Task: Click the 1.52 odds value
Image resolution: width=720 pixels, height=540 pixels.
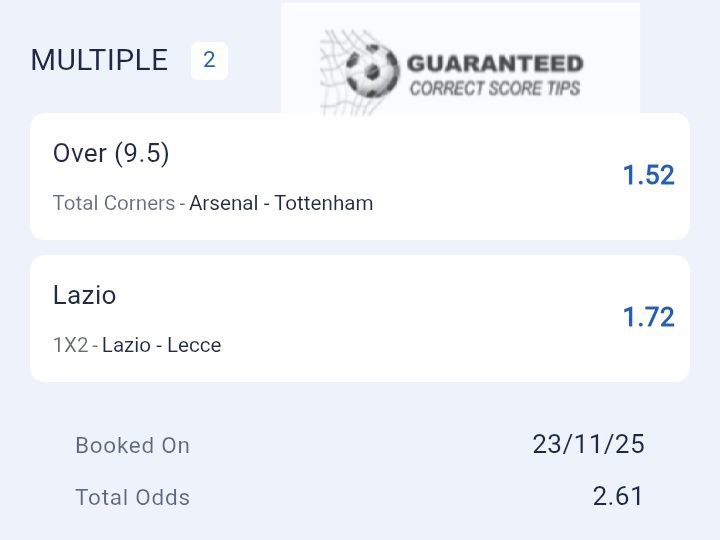Action: pyautogui.click(x=648, y=175)
